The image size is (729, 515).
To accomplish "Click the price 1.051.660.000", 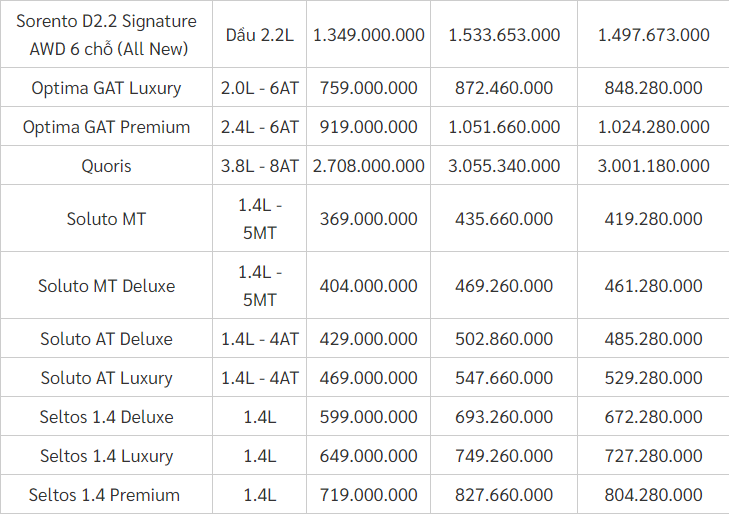I will coord(504,127).
